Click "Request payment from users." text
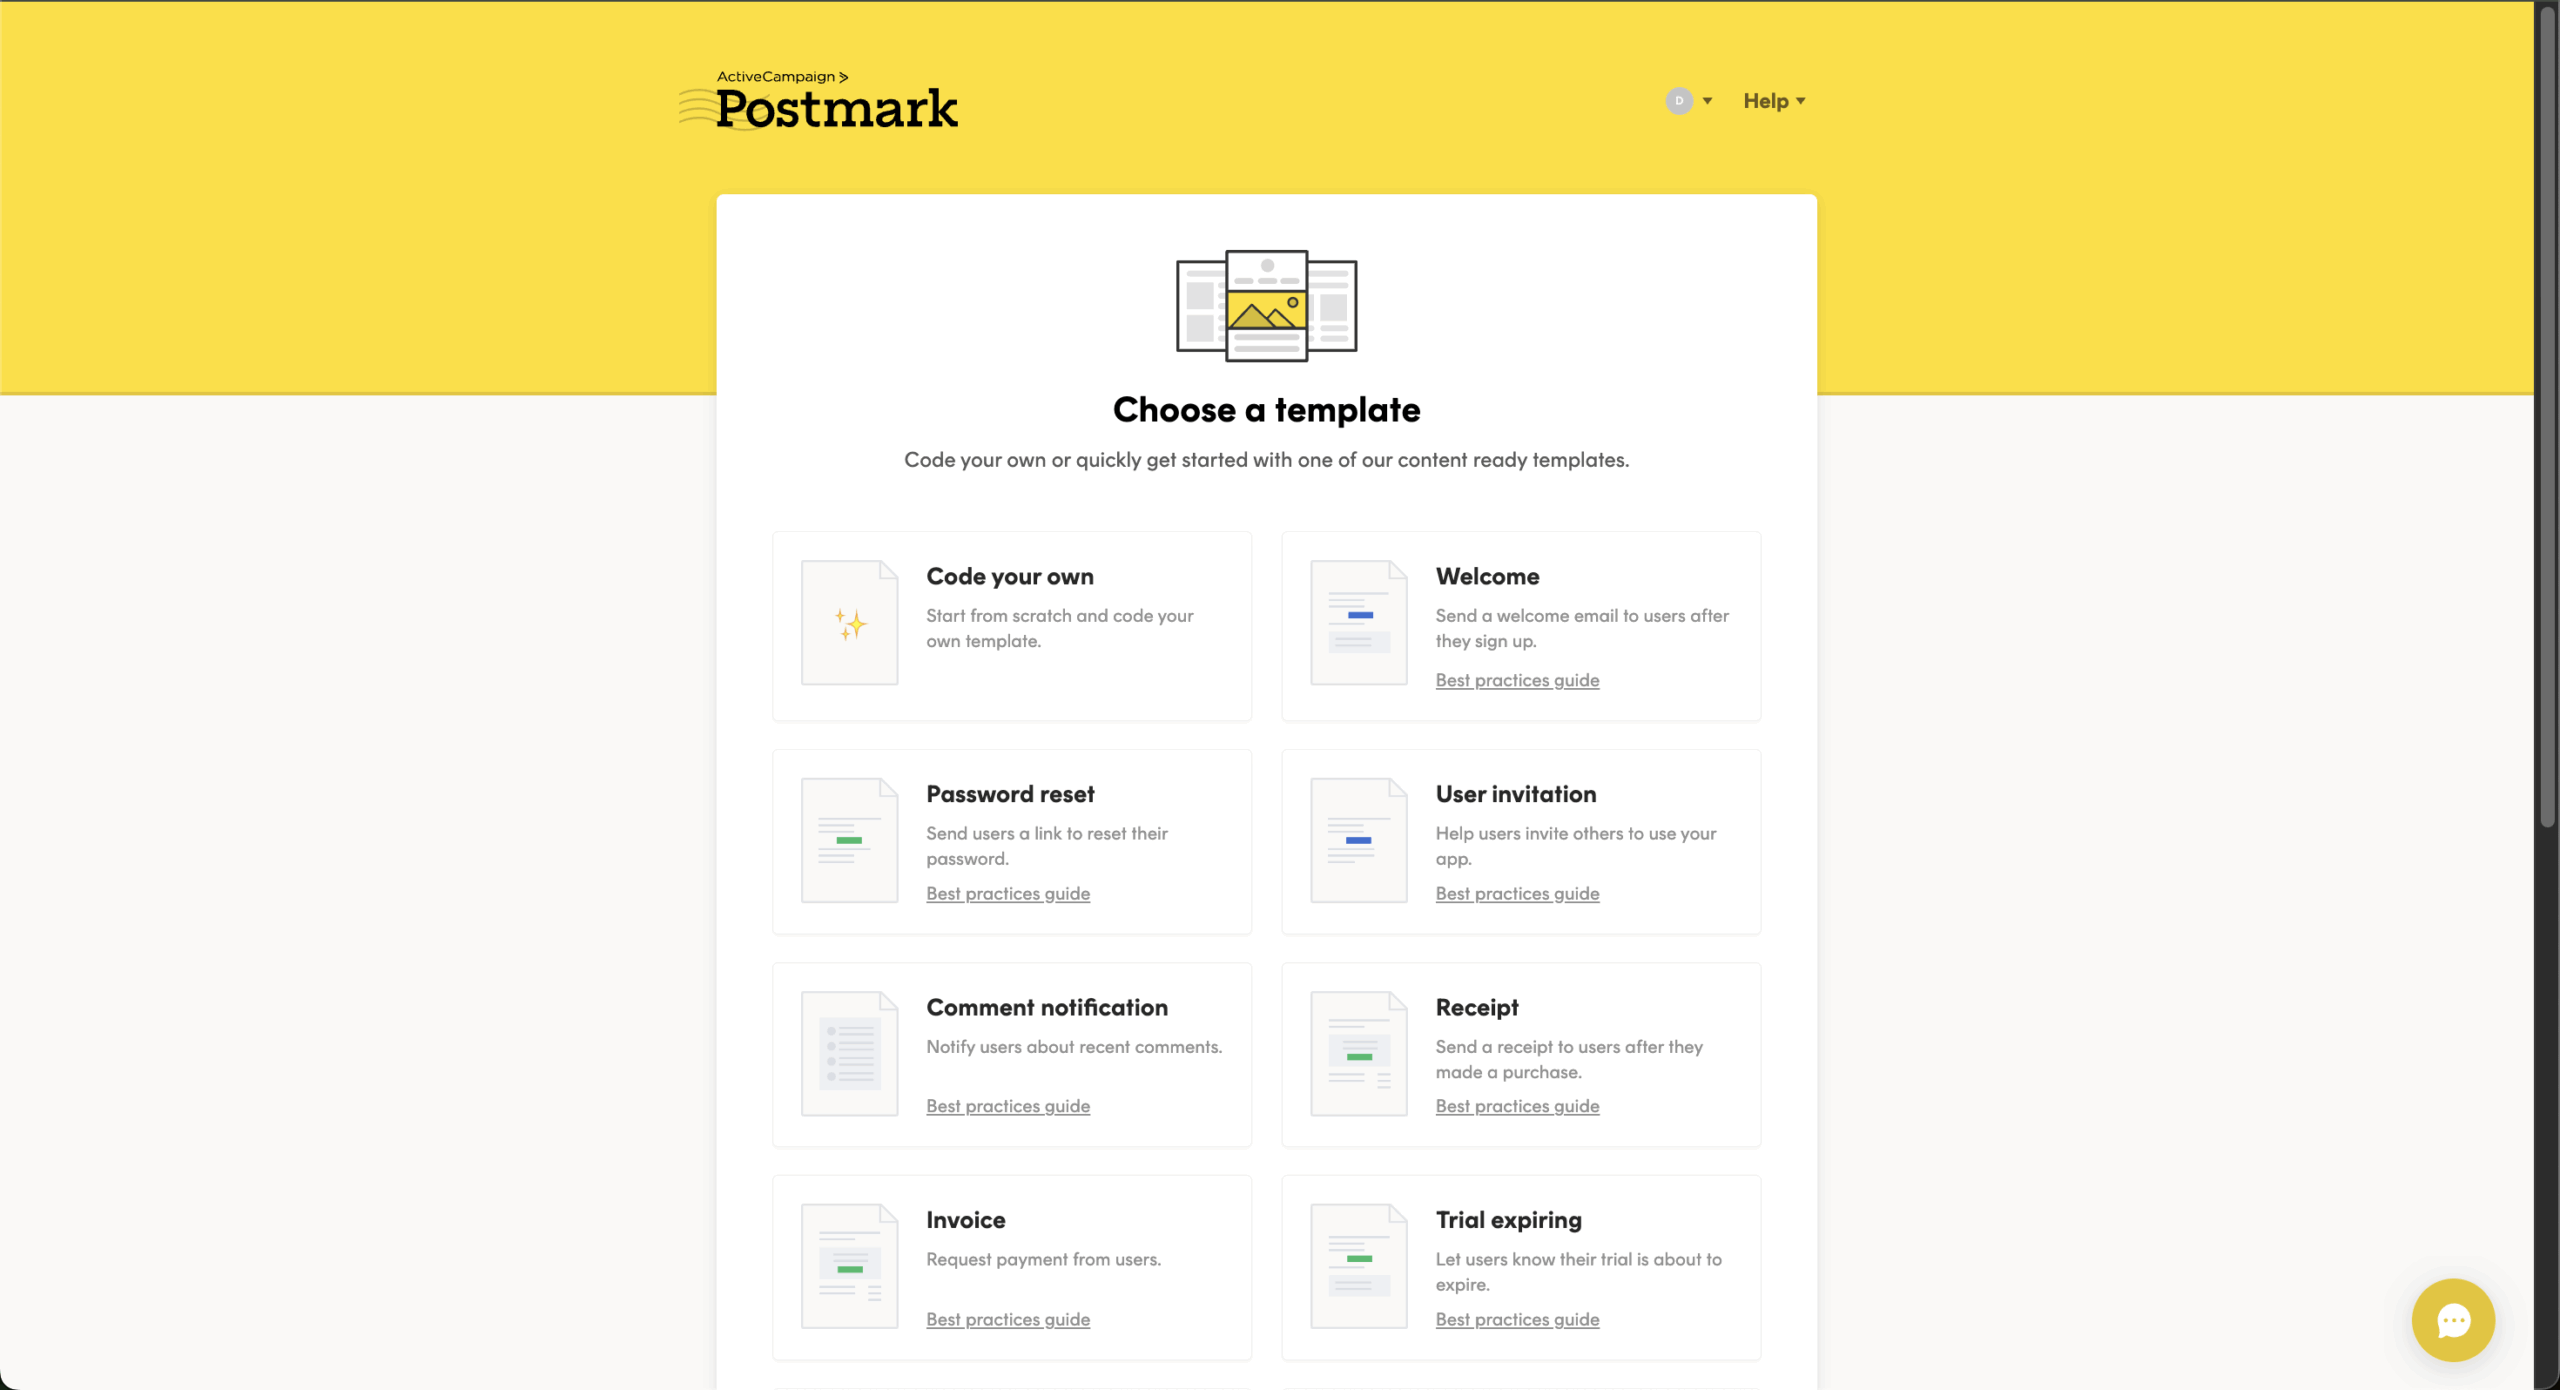The image size is (2560, 1390). tap(1043, 1260)
